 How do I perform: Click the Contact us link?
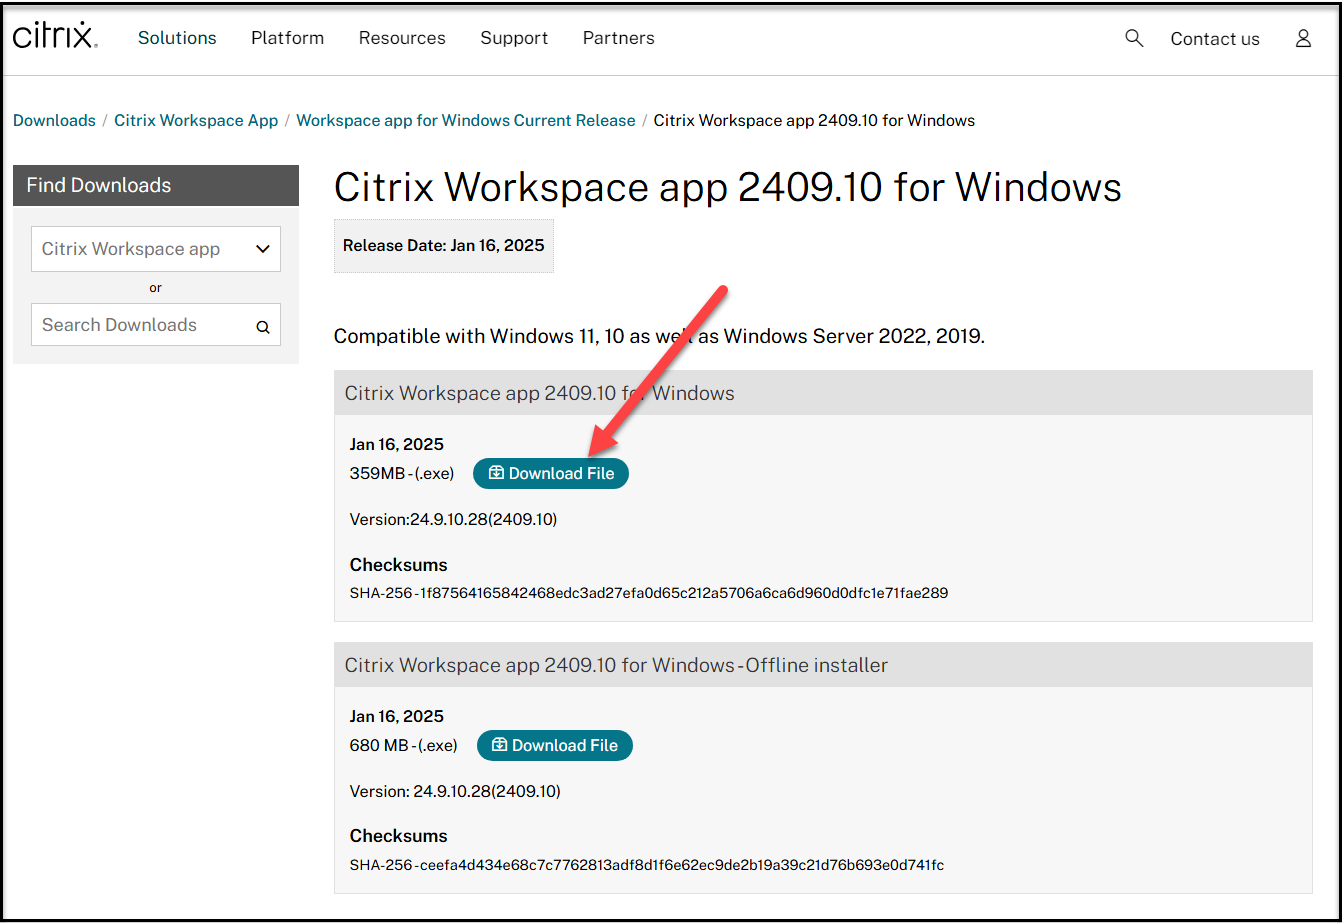[1215, 39]
